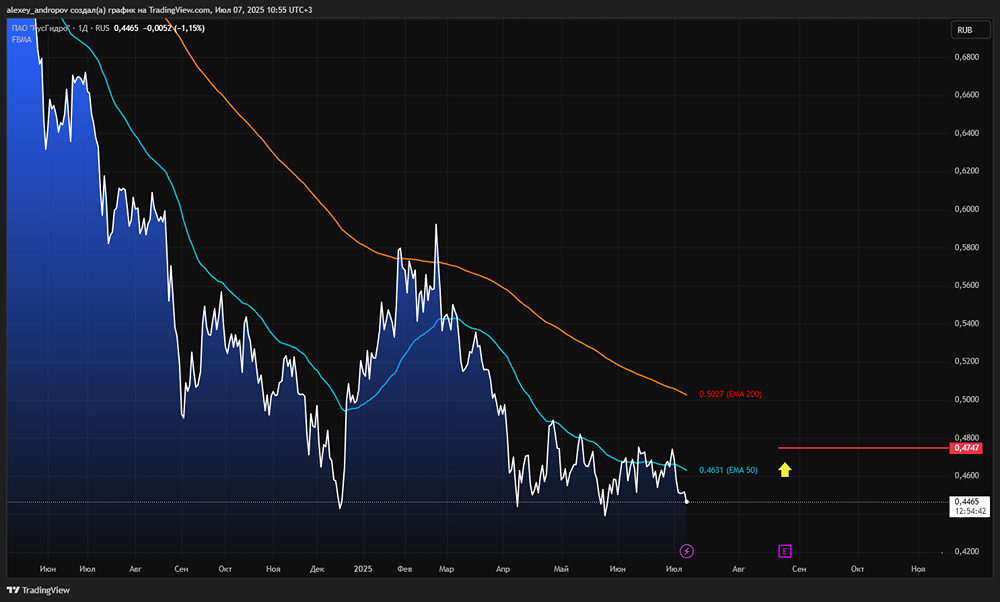Click the 0.5027 (EMA 200) label
Viewport: 1000px width, 602px height.
[x=730, y=394]
